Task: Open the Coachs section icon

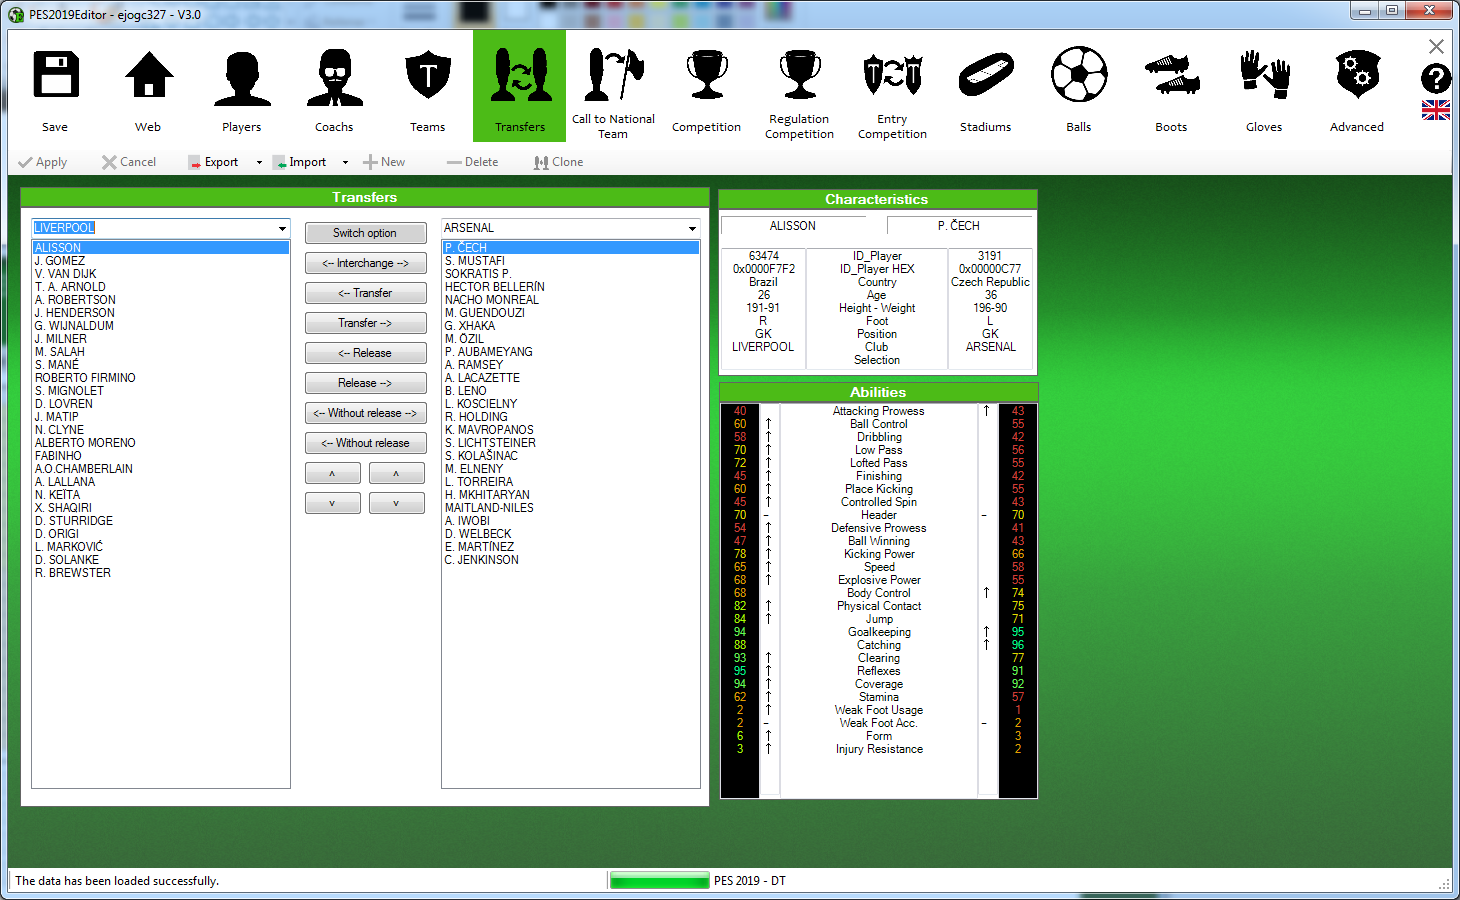Action: 335,78
